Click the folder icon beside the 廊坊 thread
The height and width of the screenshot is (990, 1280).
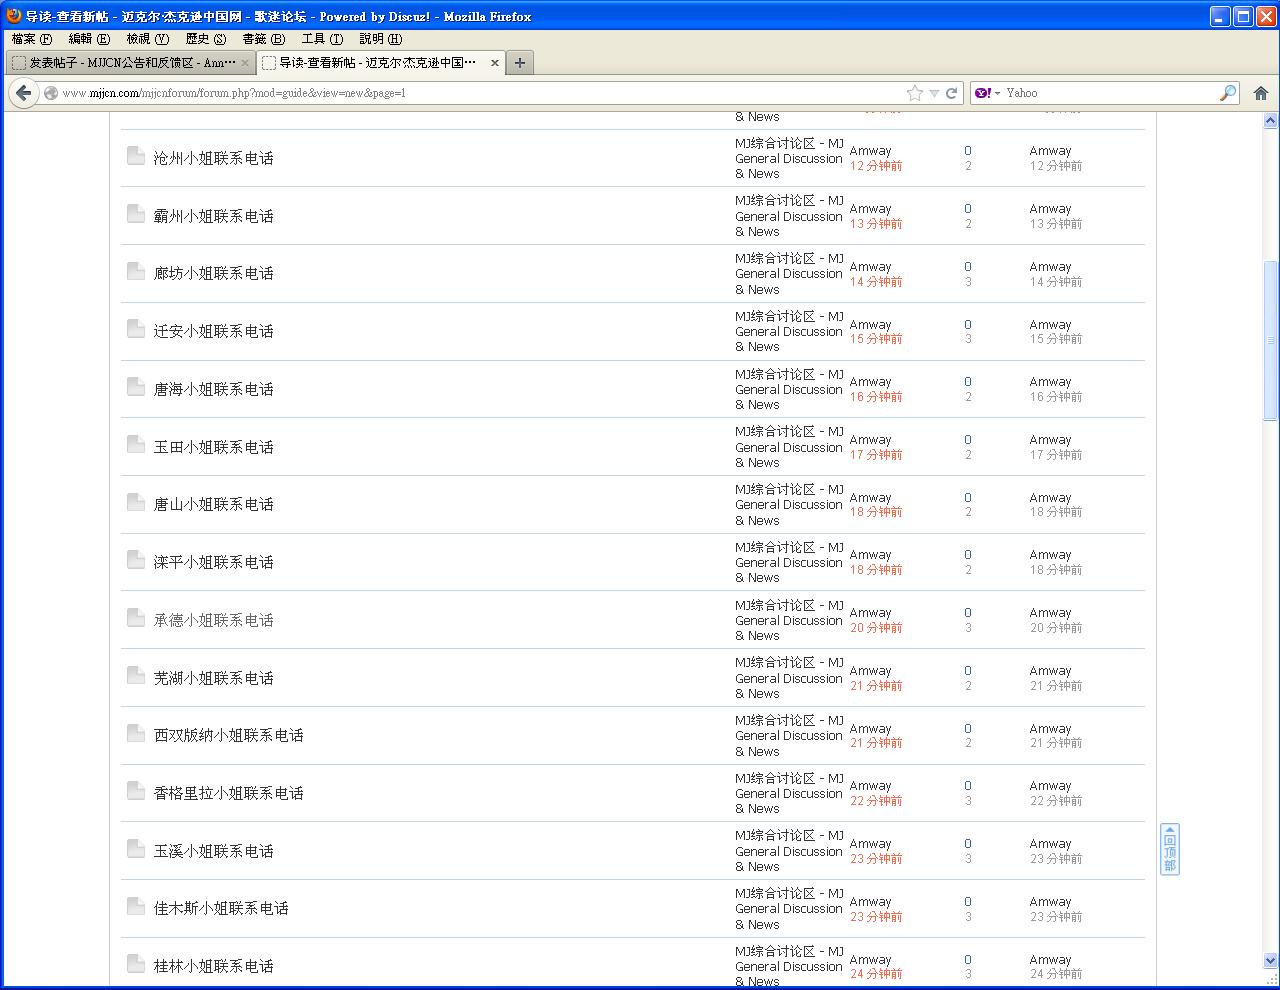(136, 271)
